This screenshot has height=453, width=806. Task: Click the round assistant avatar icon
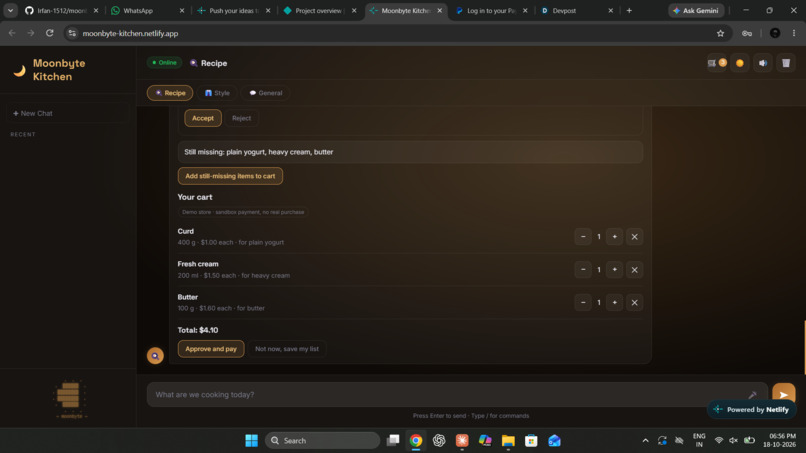coord(155,355)
